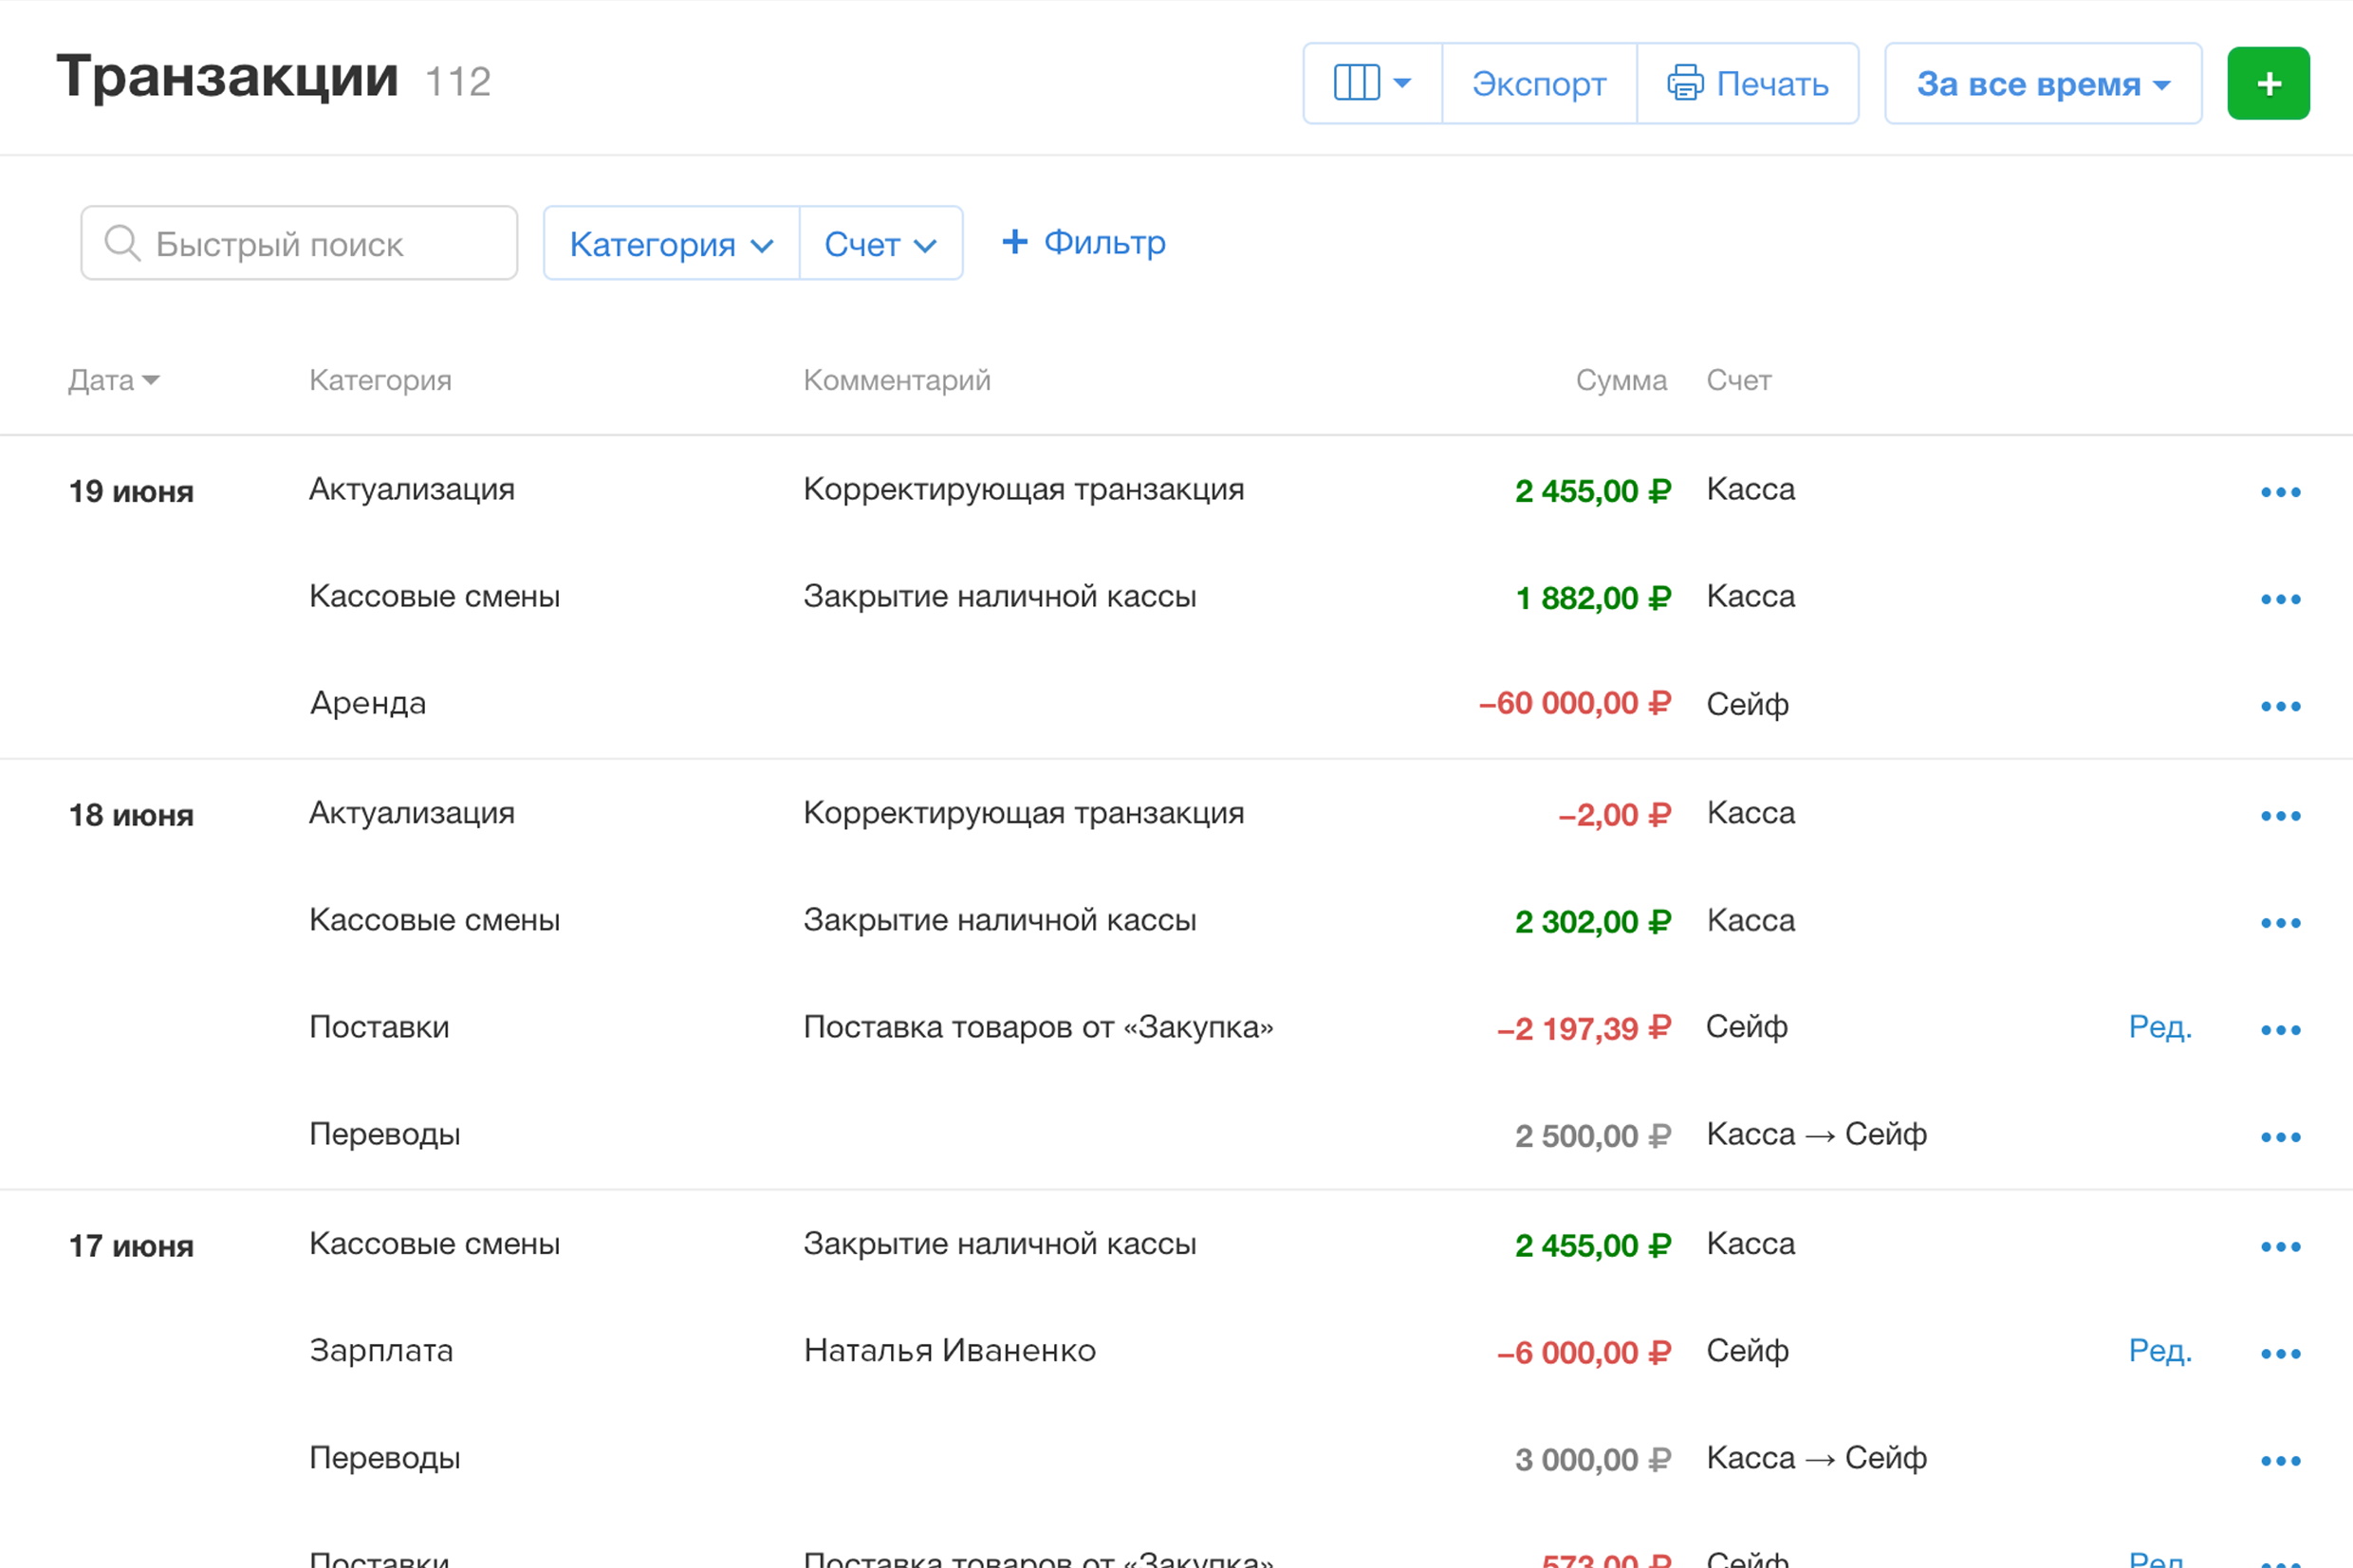Open the columns layout dropdown icon
Viewport: 2353px width, 1568px height.
pos(1372,83)
